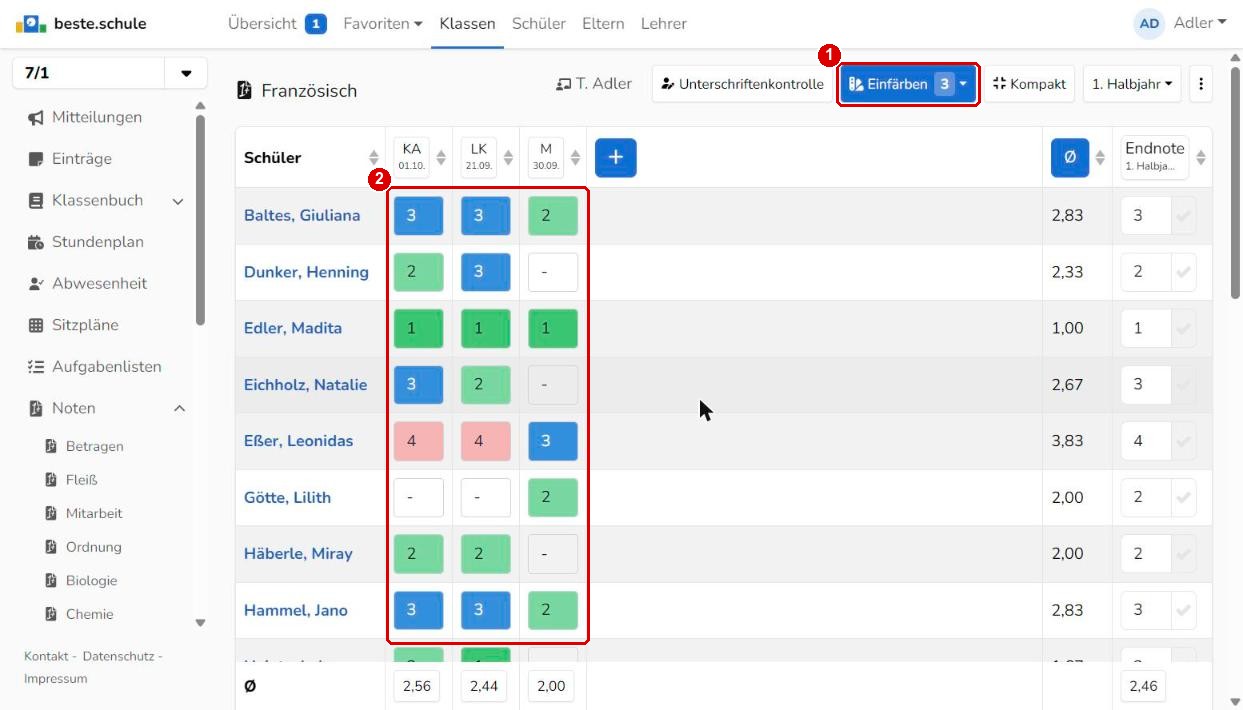
Task: Confirm Endnote checkmark for Baltes, Giuliana
Action: 1184,216
